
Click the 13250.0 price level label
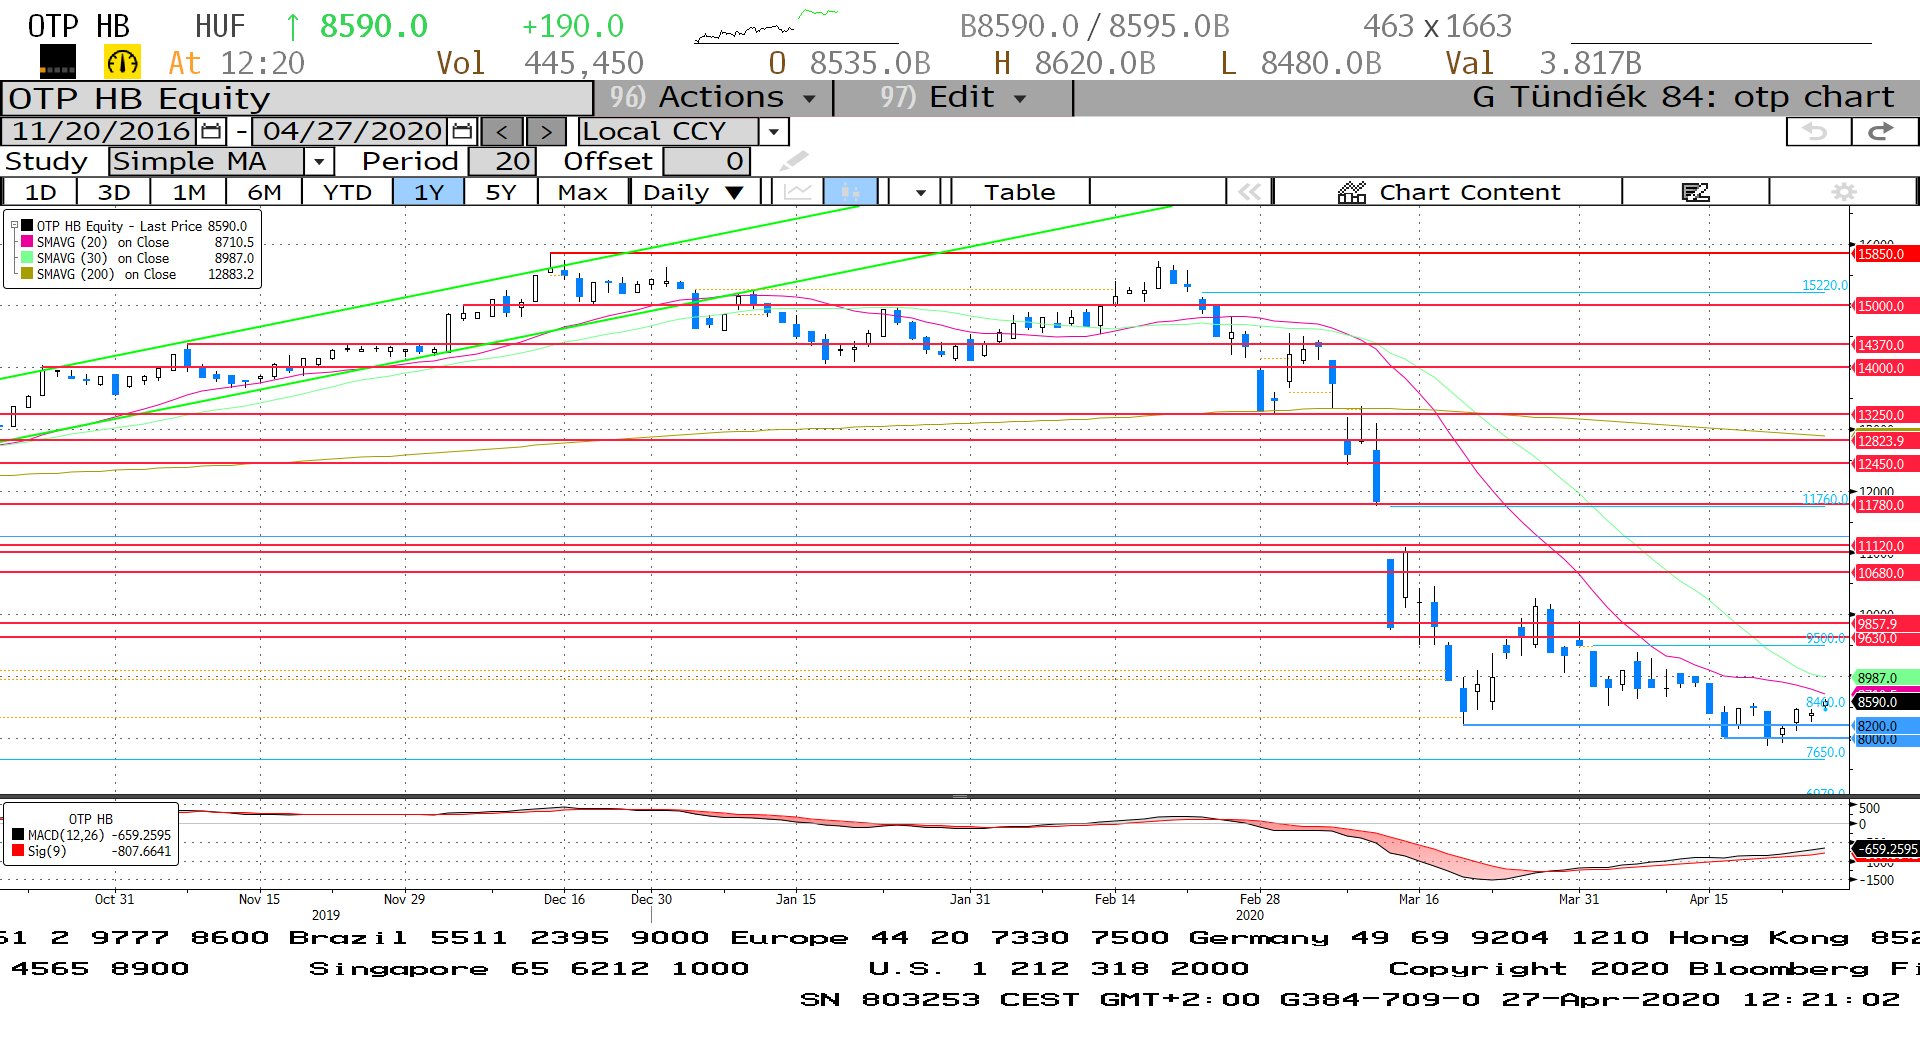[1886, 415]
